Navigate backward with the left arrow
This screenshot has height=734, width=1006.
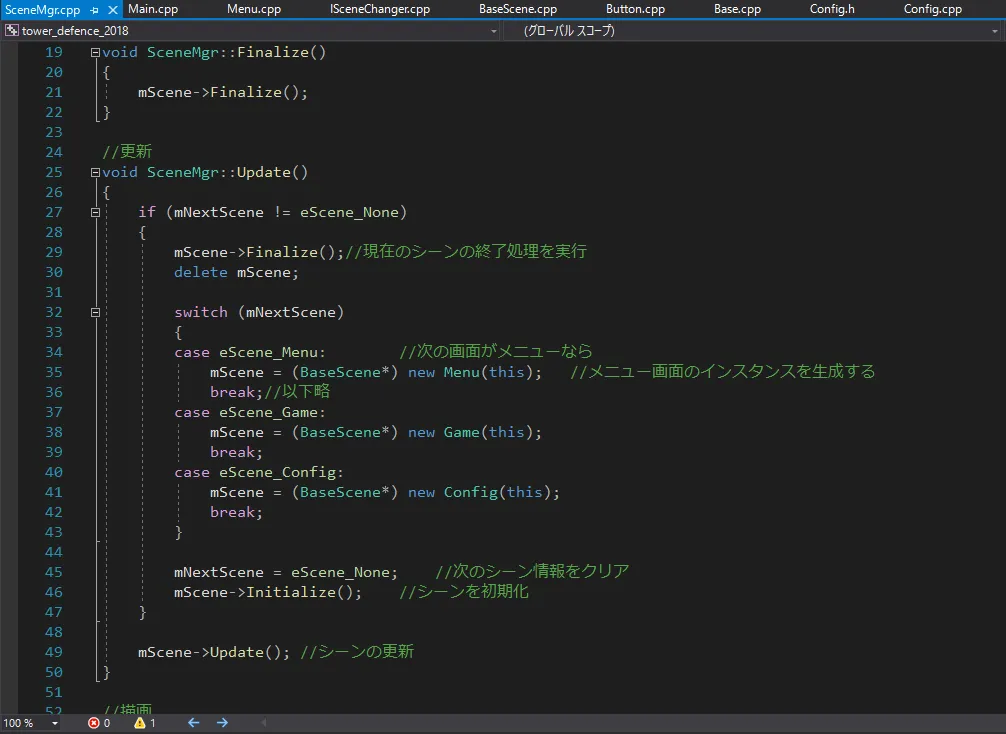pos(193,722)
